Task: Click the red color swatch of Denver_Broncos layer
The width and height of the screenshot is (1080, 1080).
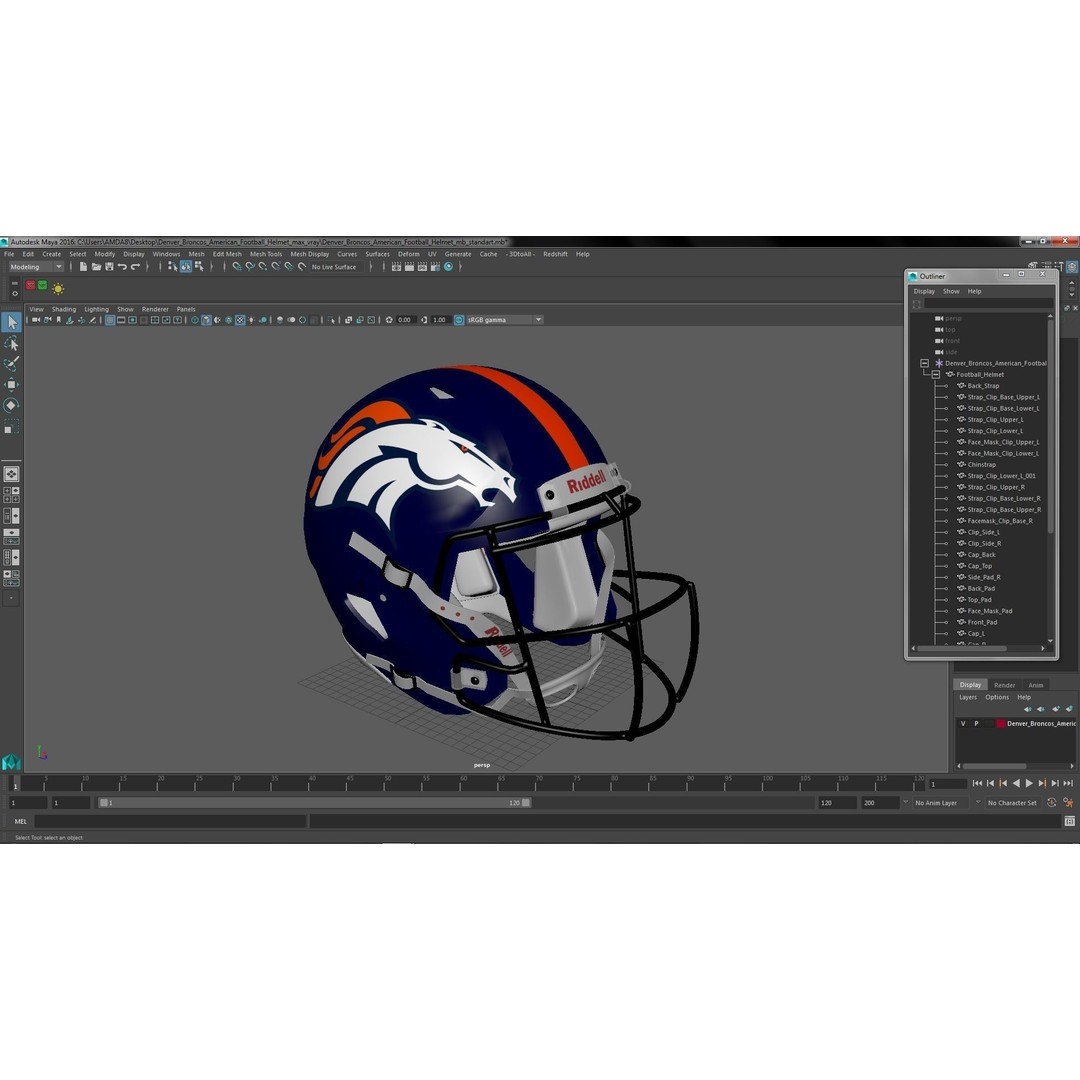Action: click(1001, 723)
